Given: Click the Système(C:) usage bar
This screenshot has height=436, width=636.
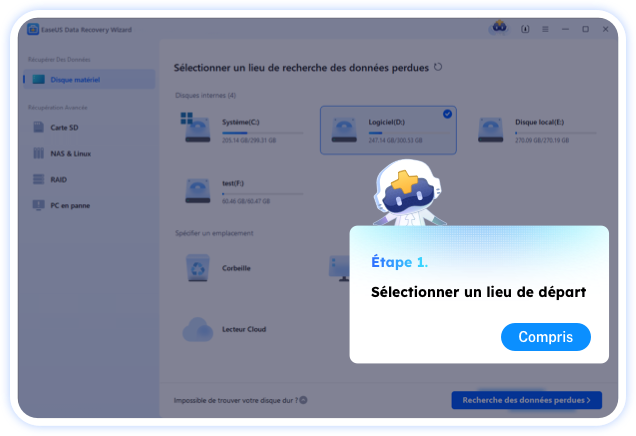Looking at the screenshot, I should click(x=262, y=133).
